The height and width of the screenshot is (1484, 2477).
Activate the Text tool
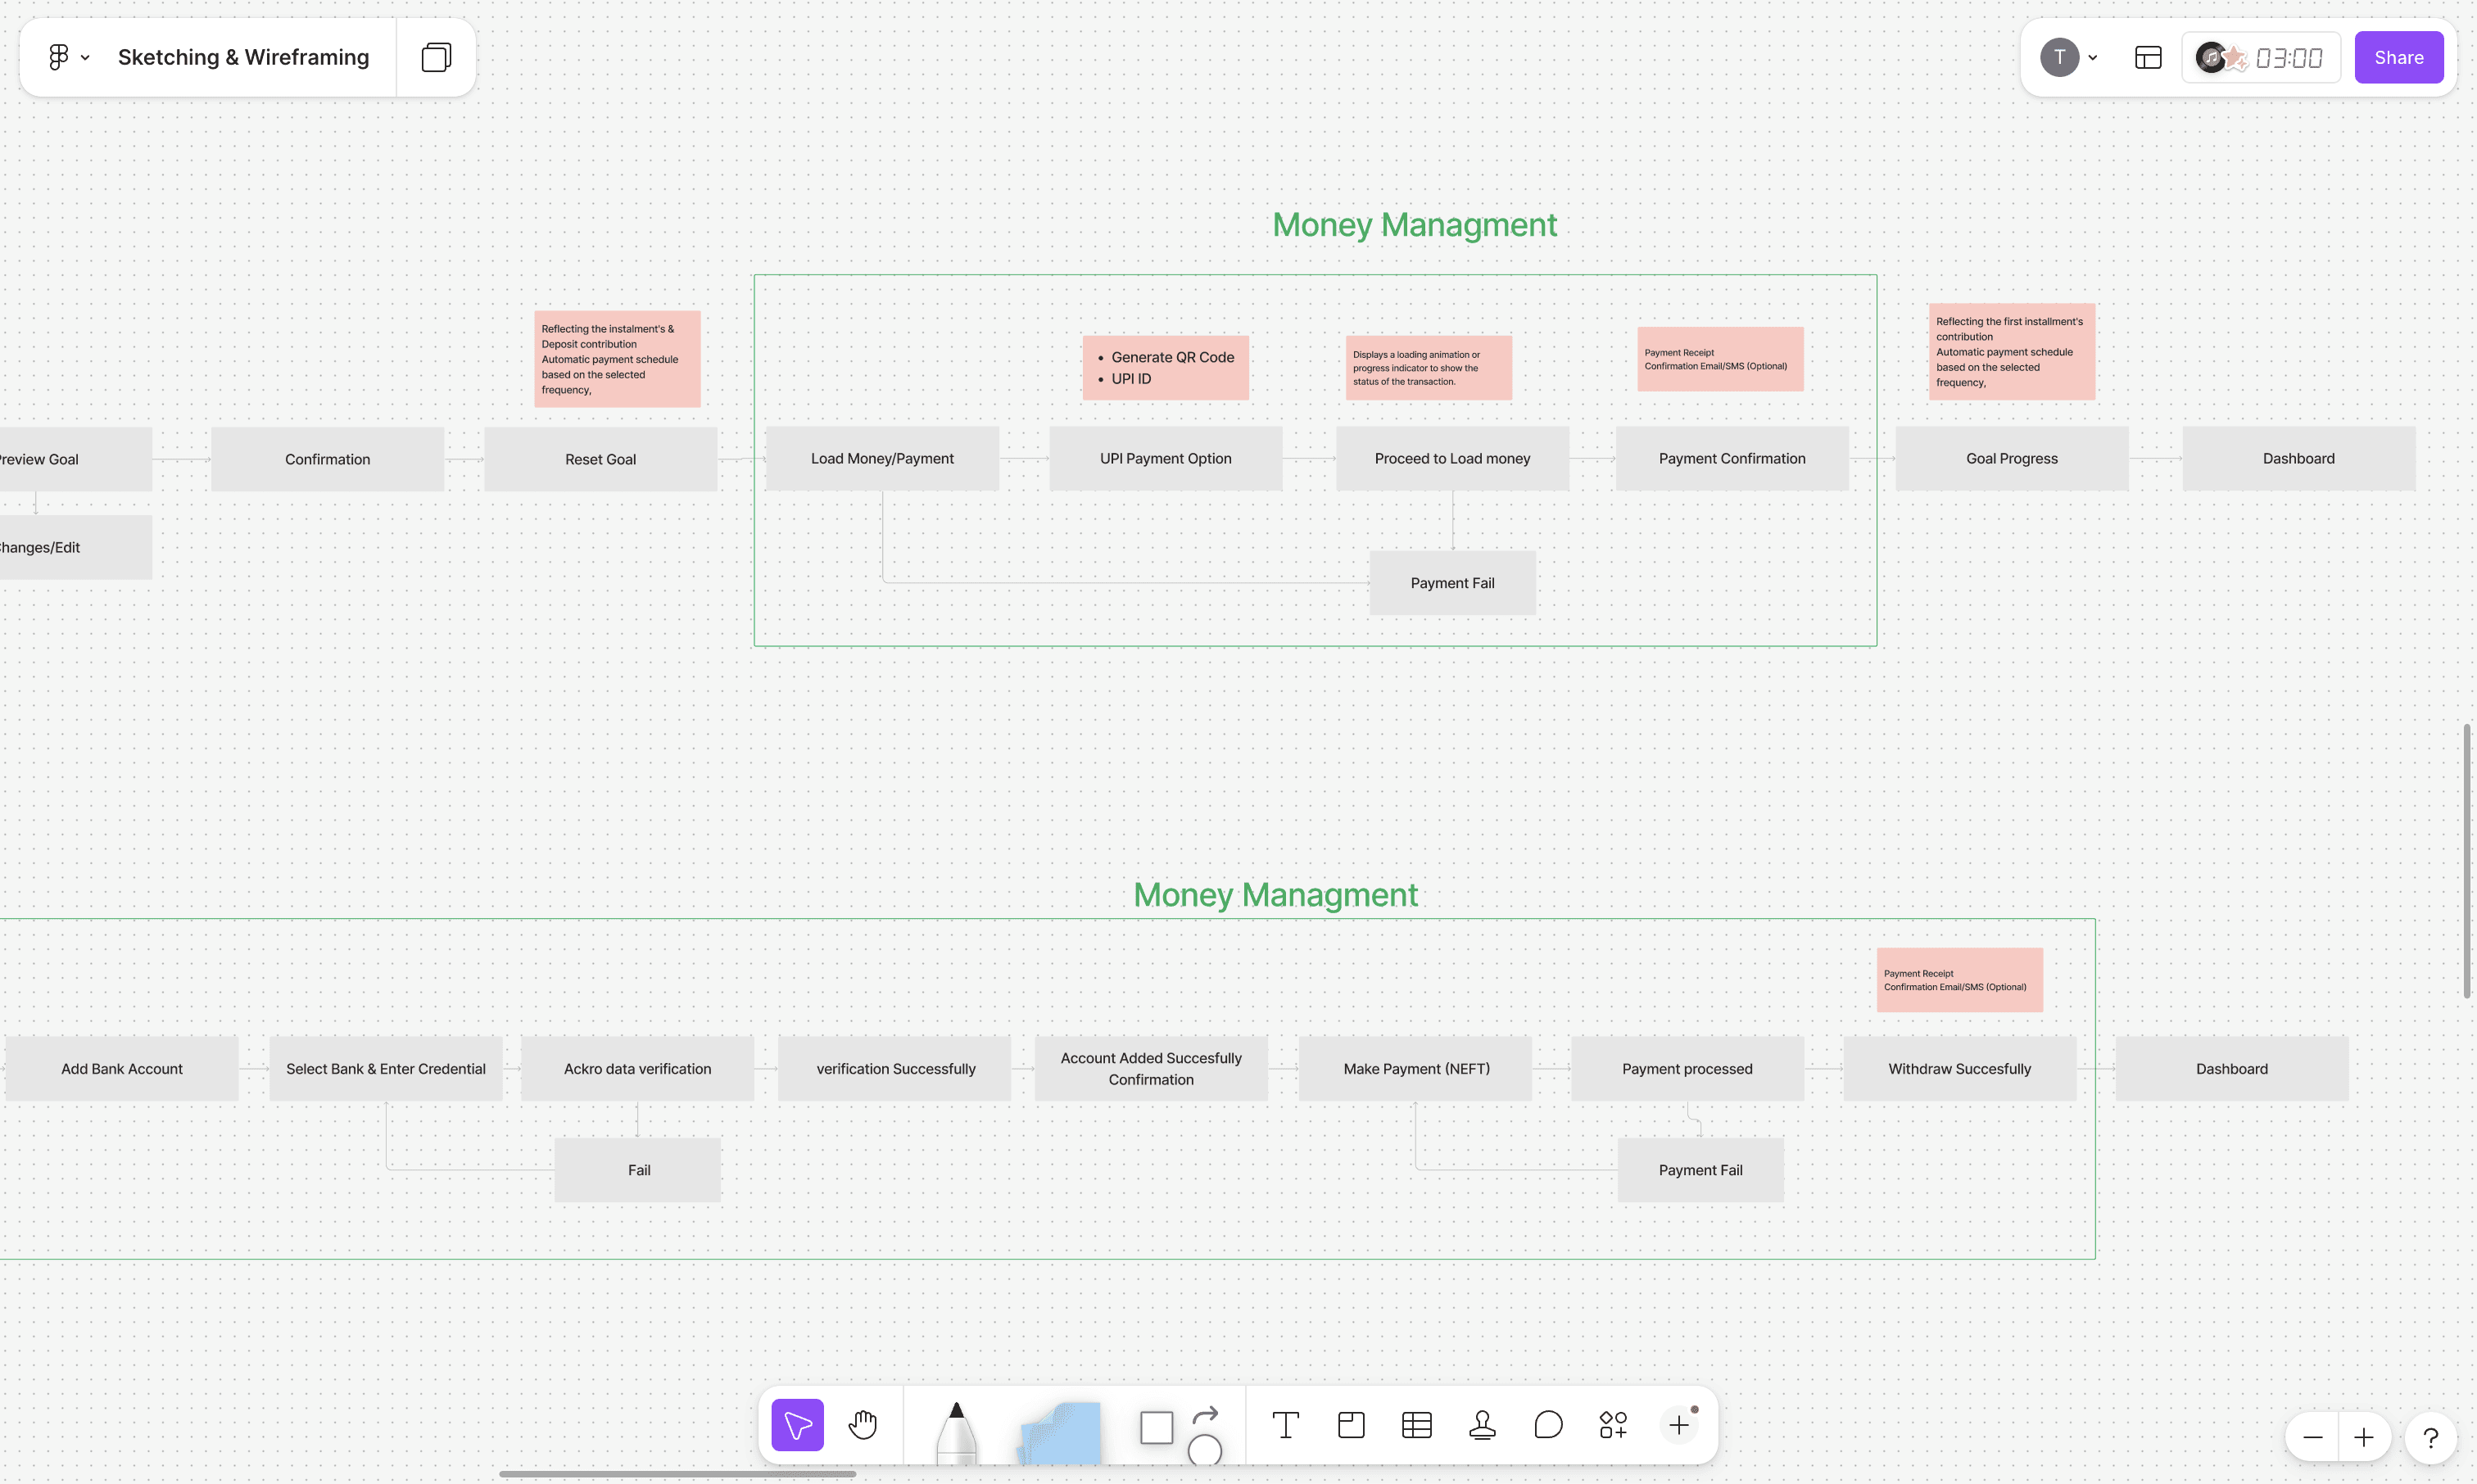pos(1285,1424)
